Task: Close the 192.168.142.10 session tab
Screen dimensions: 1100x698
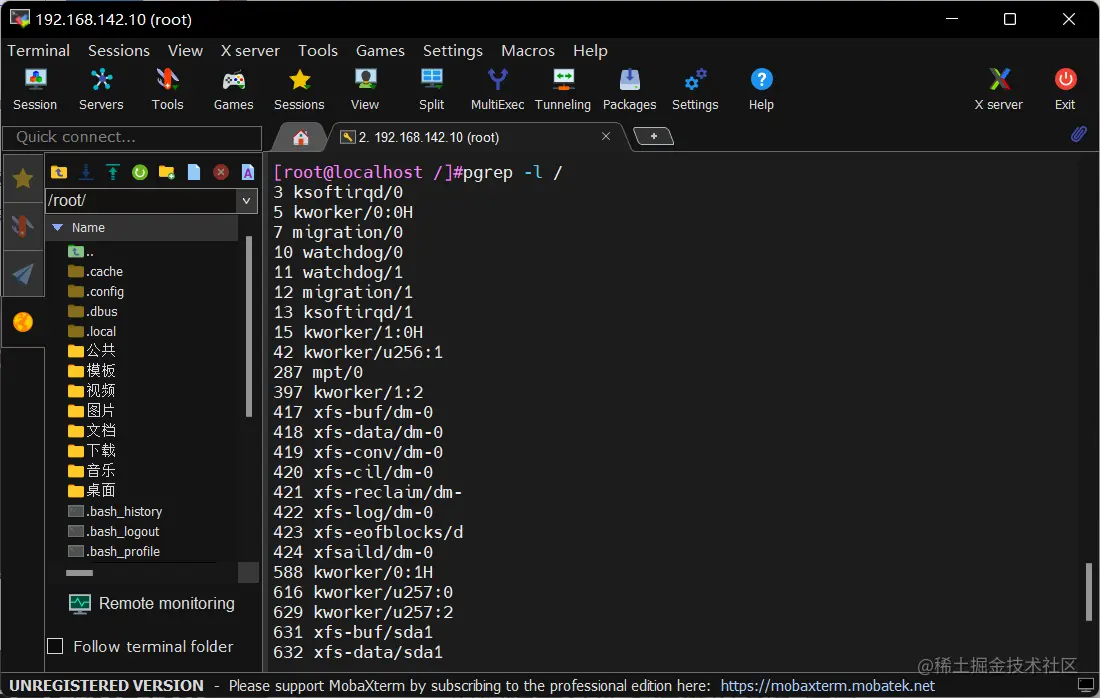Action: point(606,136)
